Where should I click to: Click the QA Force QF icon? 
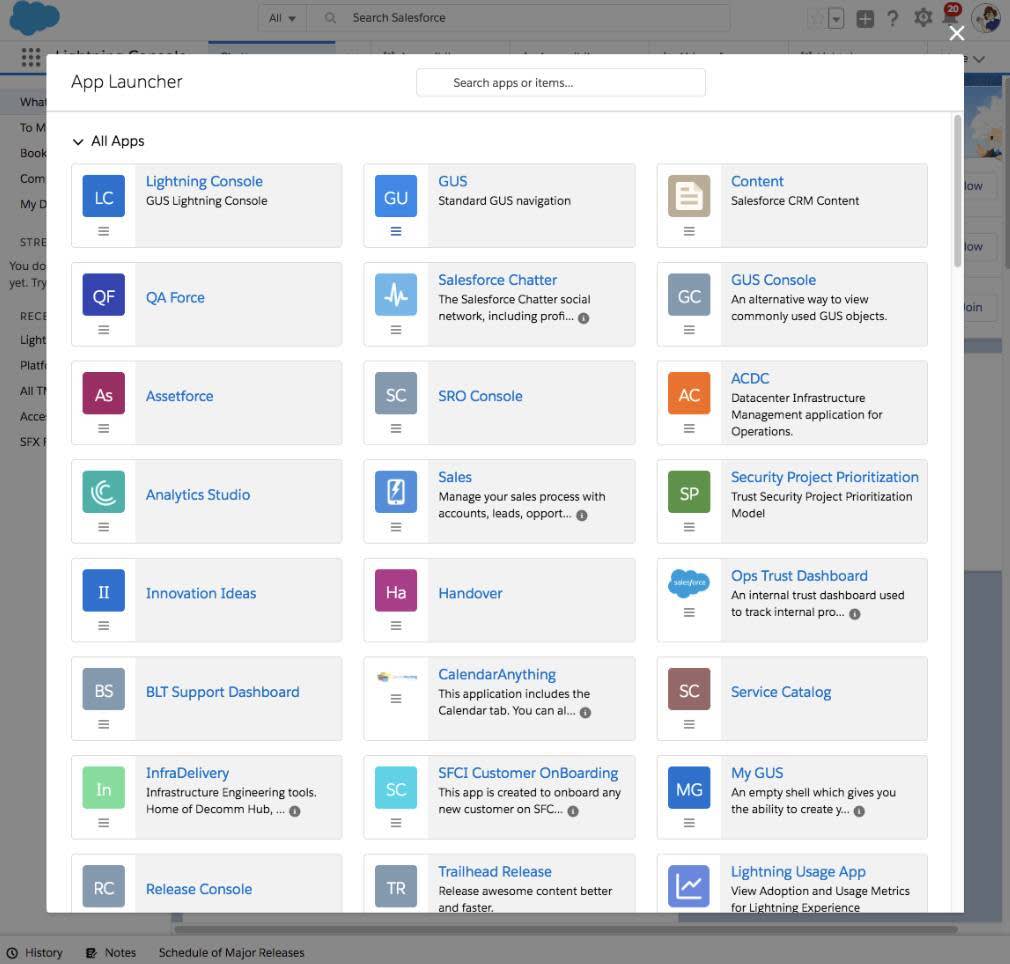(104, 295)
